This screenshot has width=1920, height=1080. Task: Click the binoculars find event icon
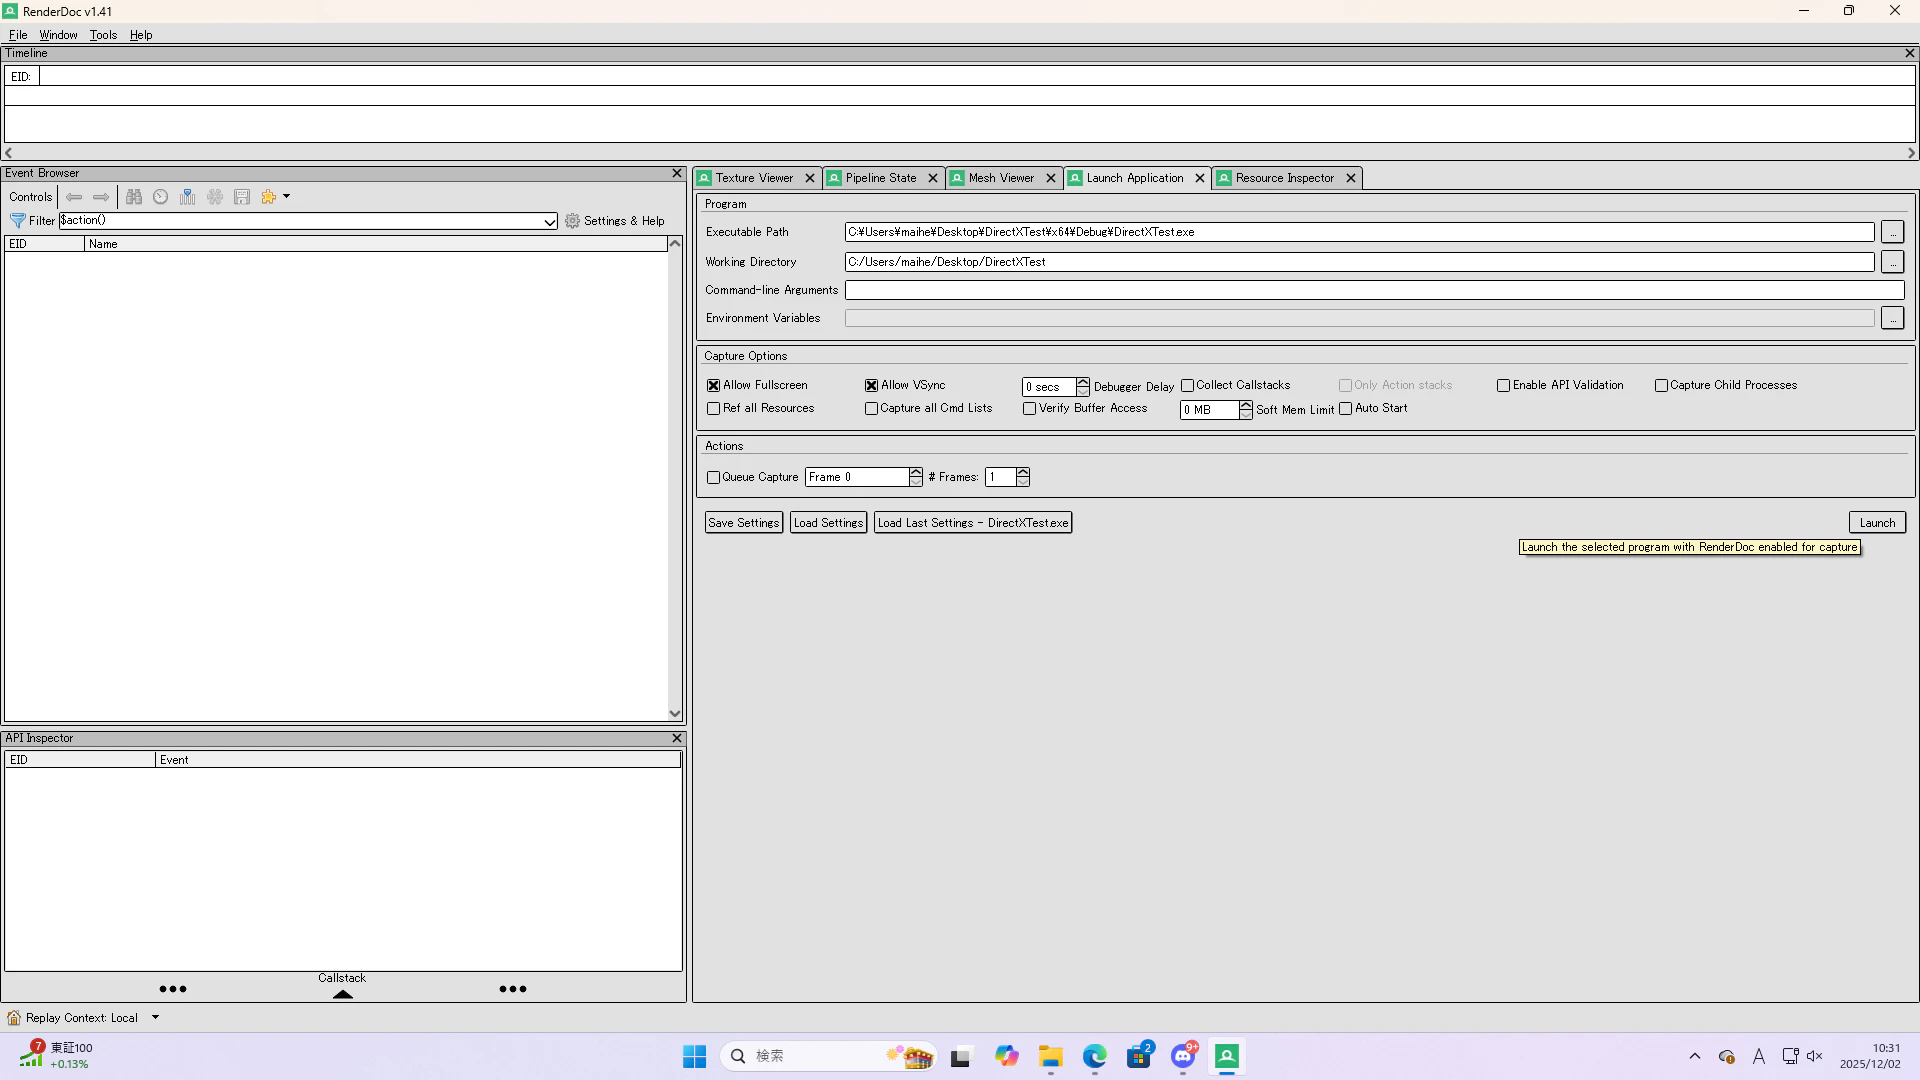click(134, 197)
